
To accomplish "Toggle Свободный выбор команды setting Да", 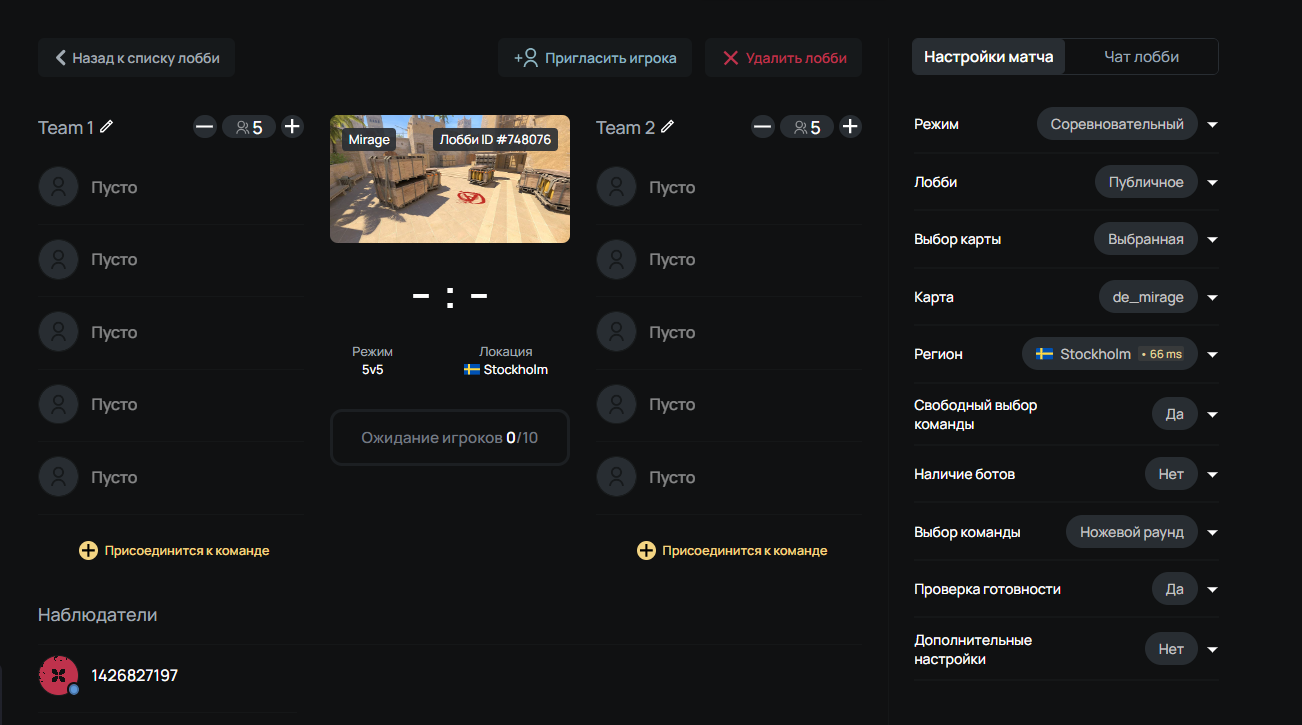I will click(x=1175, y=414).
